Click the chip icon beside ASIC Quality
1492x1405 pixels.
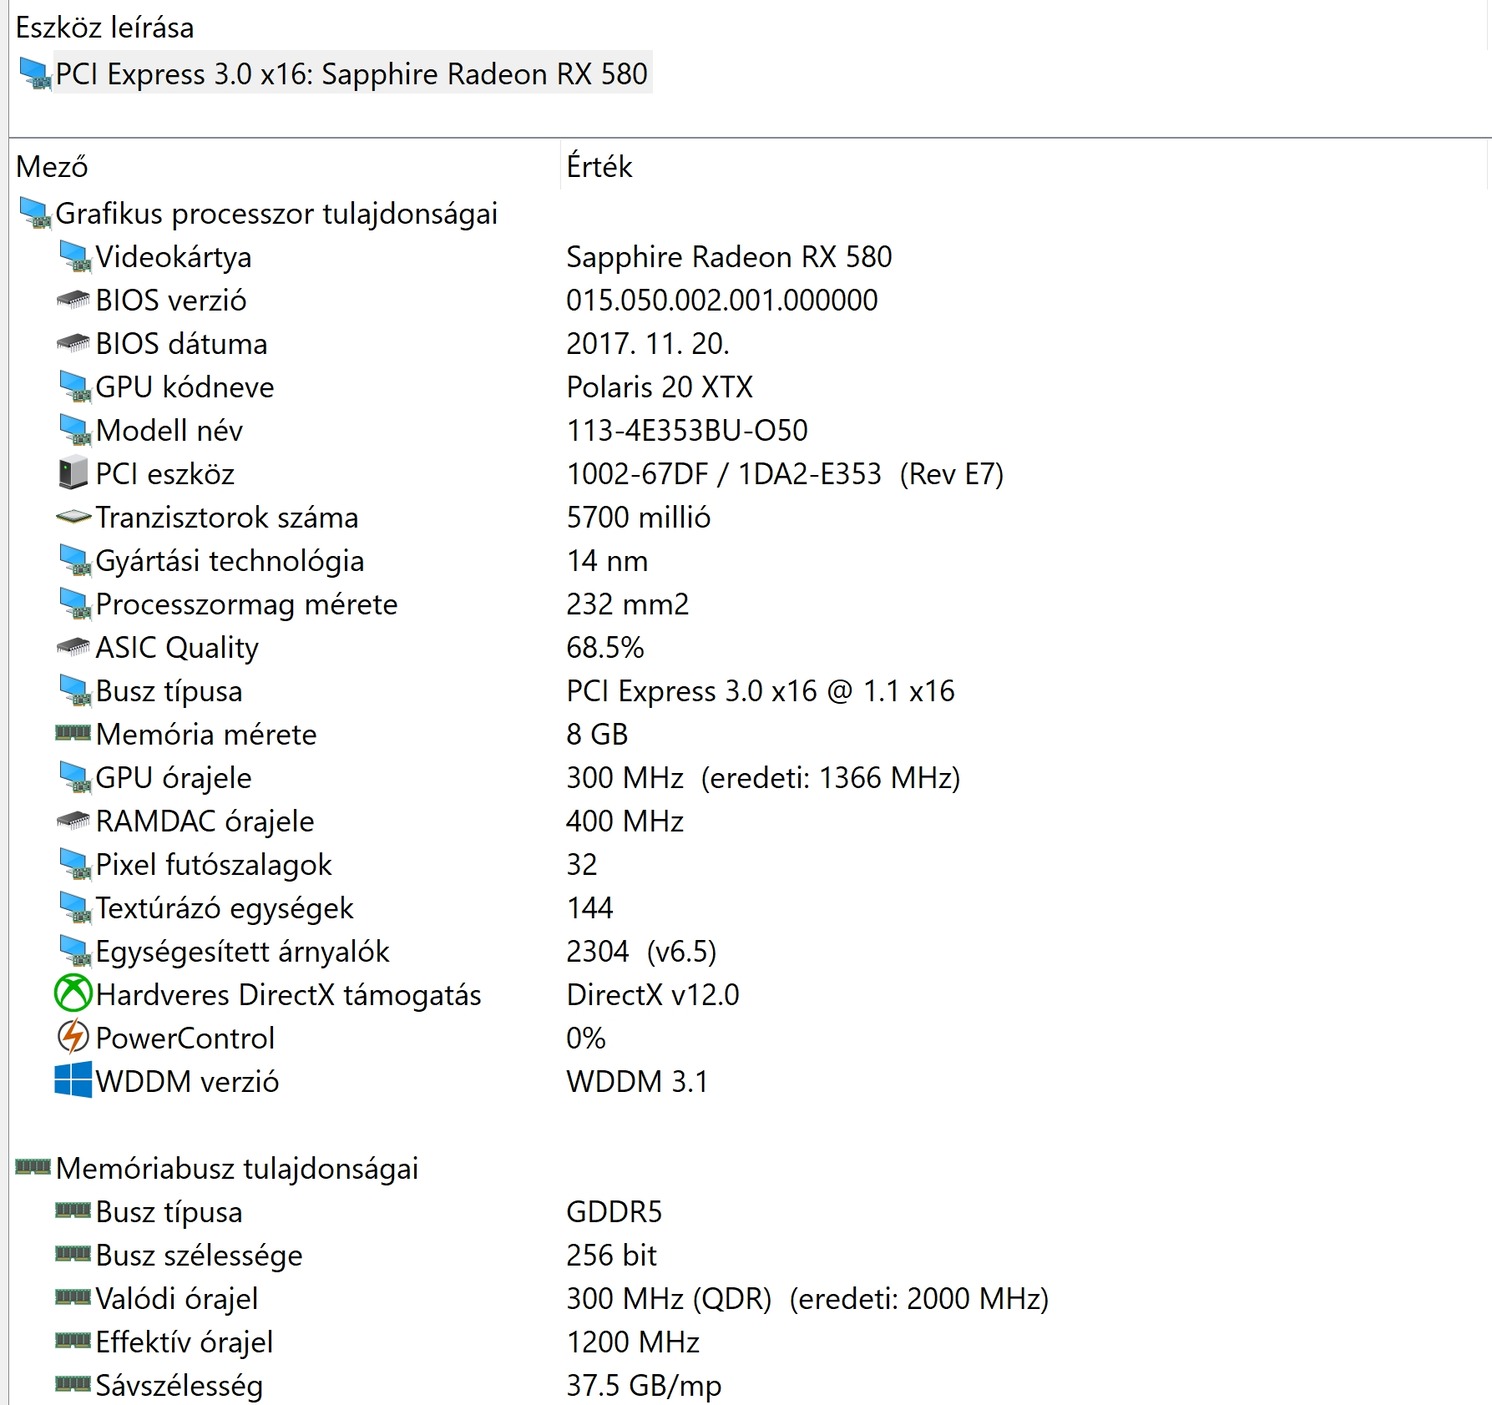tap(72, 647)
